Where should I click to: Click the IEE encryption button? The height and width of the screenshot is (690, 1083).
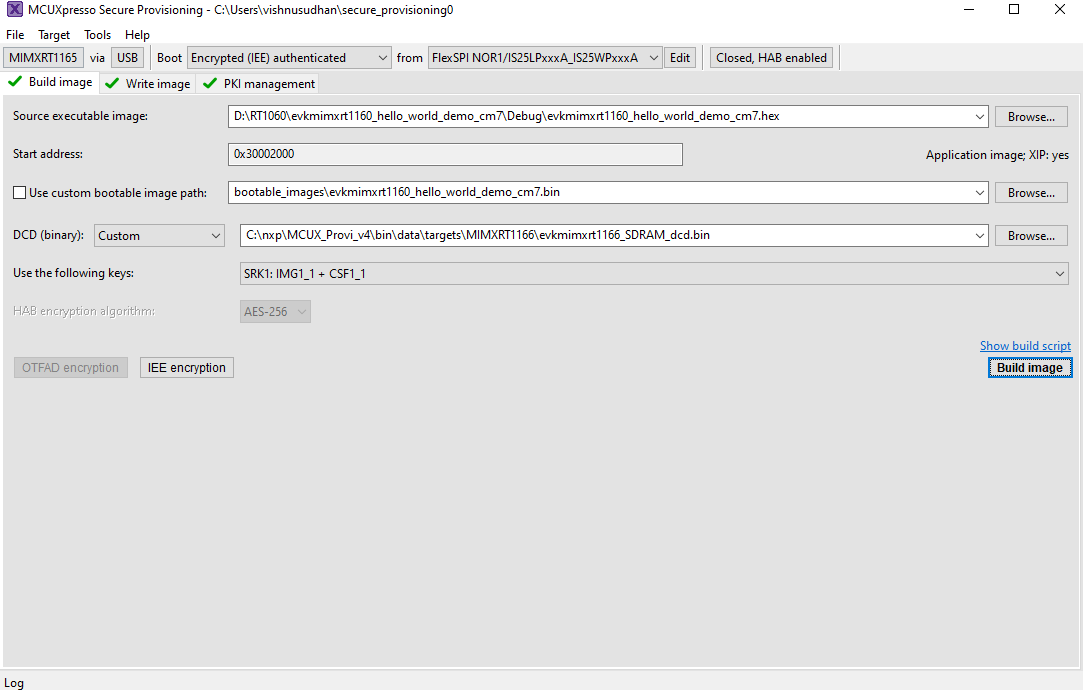(x=186, y=367)
